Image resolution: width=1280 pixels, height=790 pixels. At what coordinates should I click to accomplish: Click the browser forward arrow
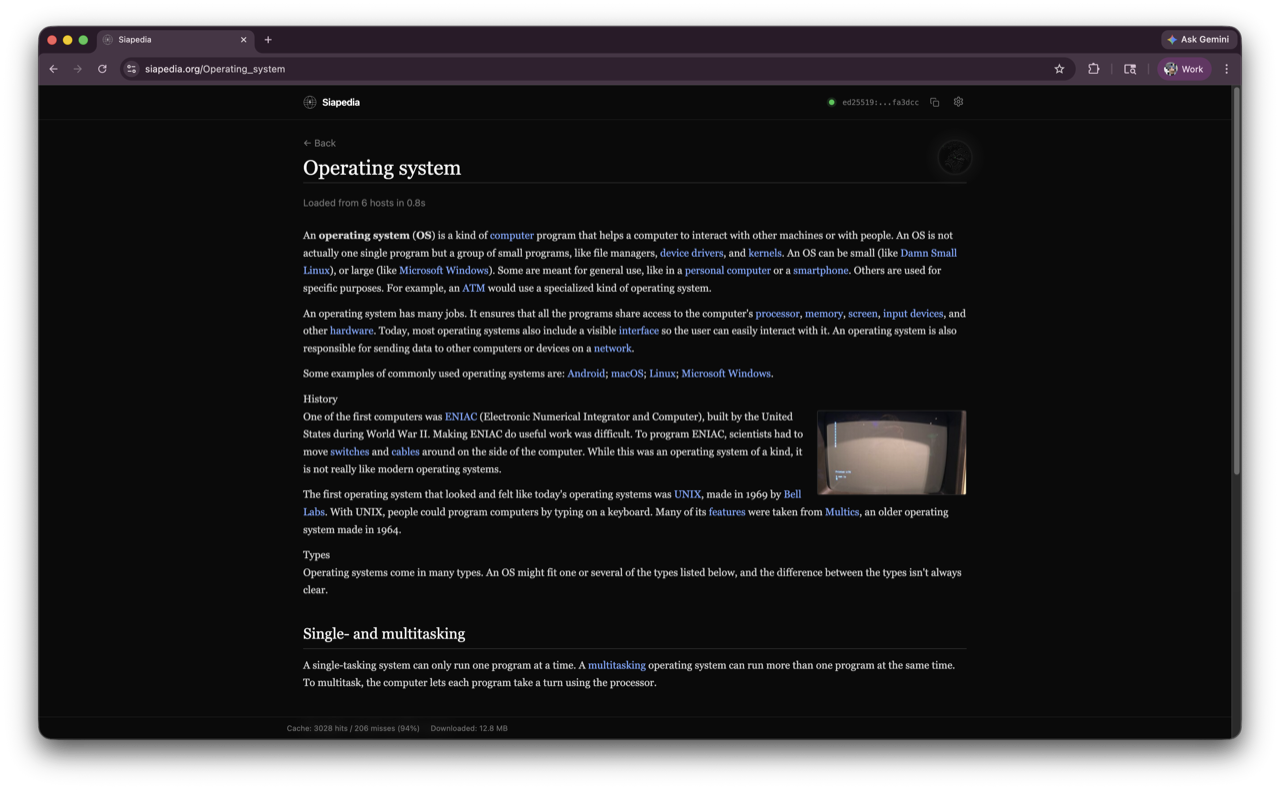click(77, 69)
